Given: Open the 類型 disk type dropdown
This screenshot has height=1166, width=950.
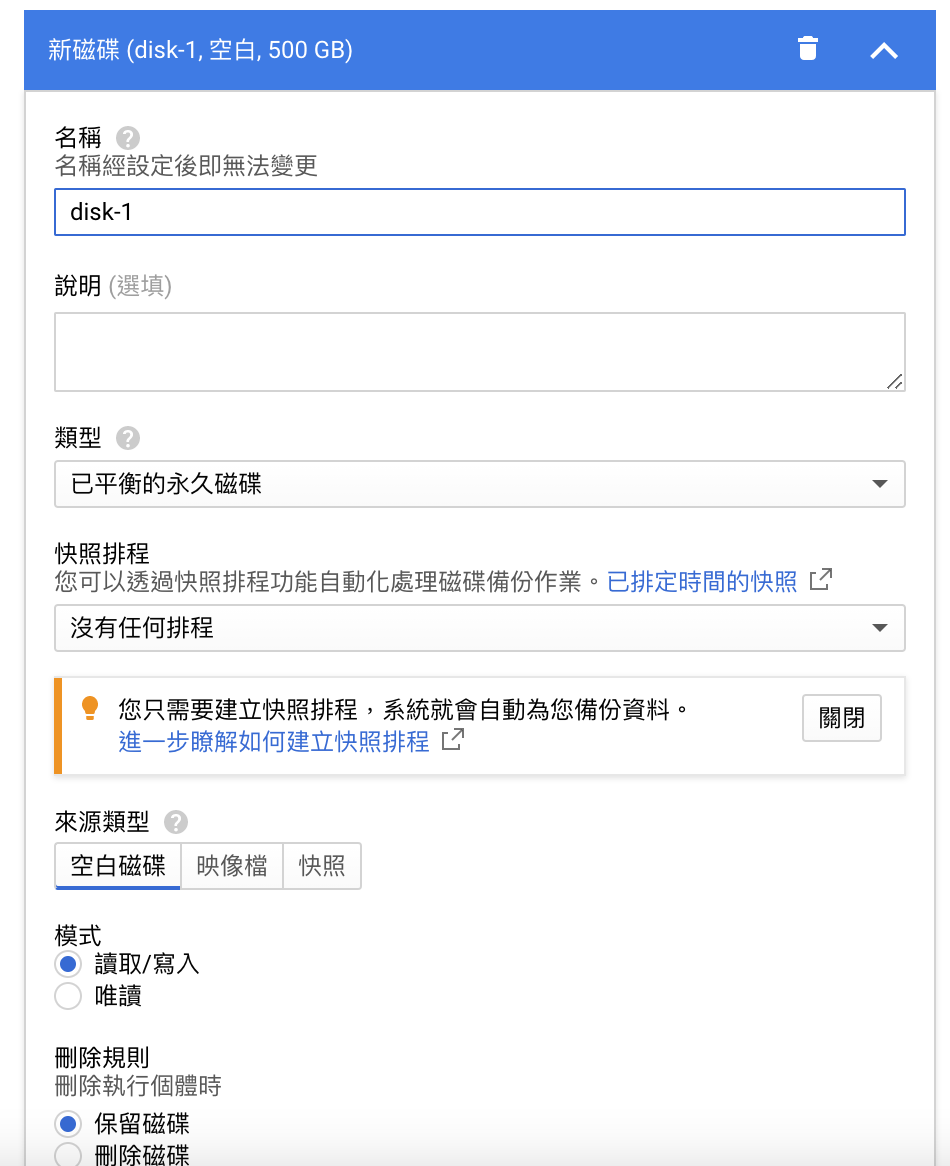Looking at the screenshot, I should click(x=480, y=485).
